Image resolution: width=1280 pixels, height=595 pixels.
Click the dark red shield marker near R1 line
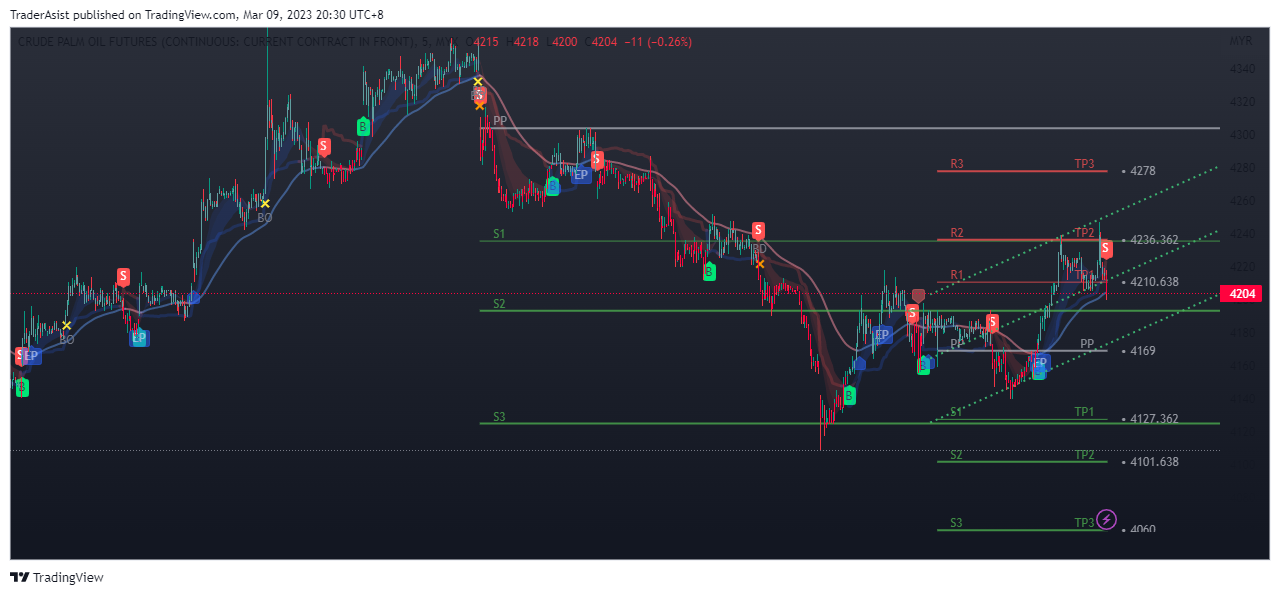(x=918, y=296)
